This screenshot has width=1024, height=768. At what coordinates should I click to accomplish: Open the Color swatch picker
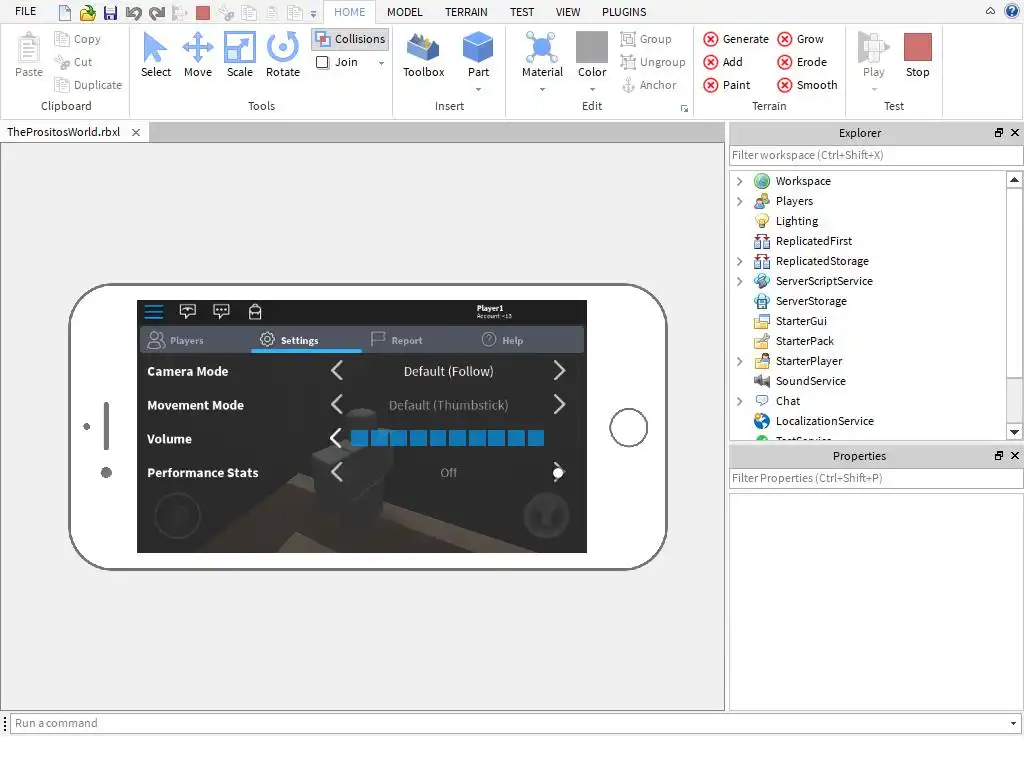tap(592, 55)
